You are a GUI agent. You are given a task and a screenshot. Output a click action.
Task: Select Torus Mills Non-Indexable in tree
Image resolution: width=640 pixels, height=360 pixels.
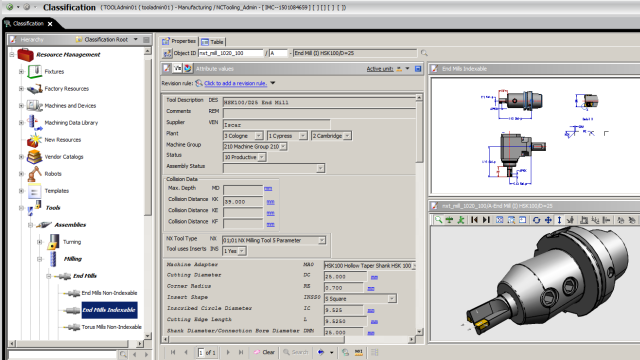111,327
